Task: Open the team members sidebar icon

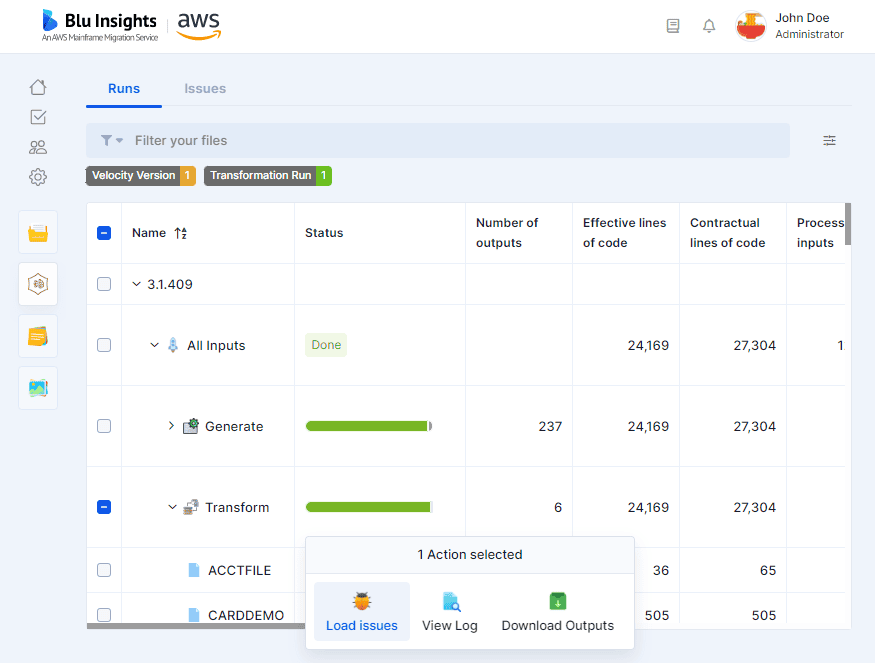Action: point(38,147)
